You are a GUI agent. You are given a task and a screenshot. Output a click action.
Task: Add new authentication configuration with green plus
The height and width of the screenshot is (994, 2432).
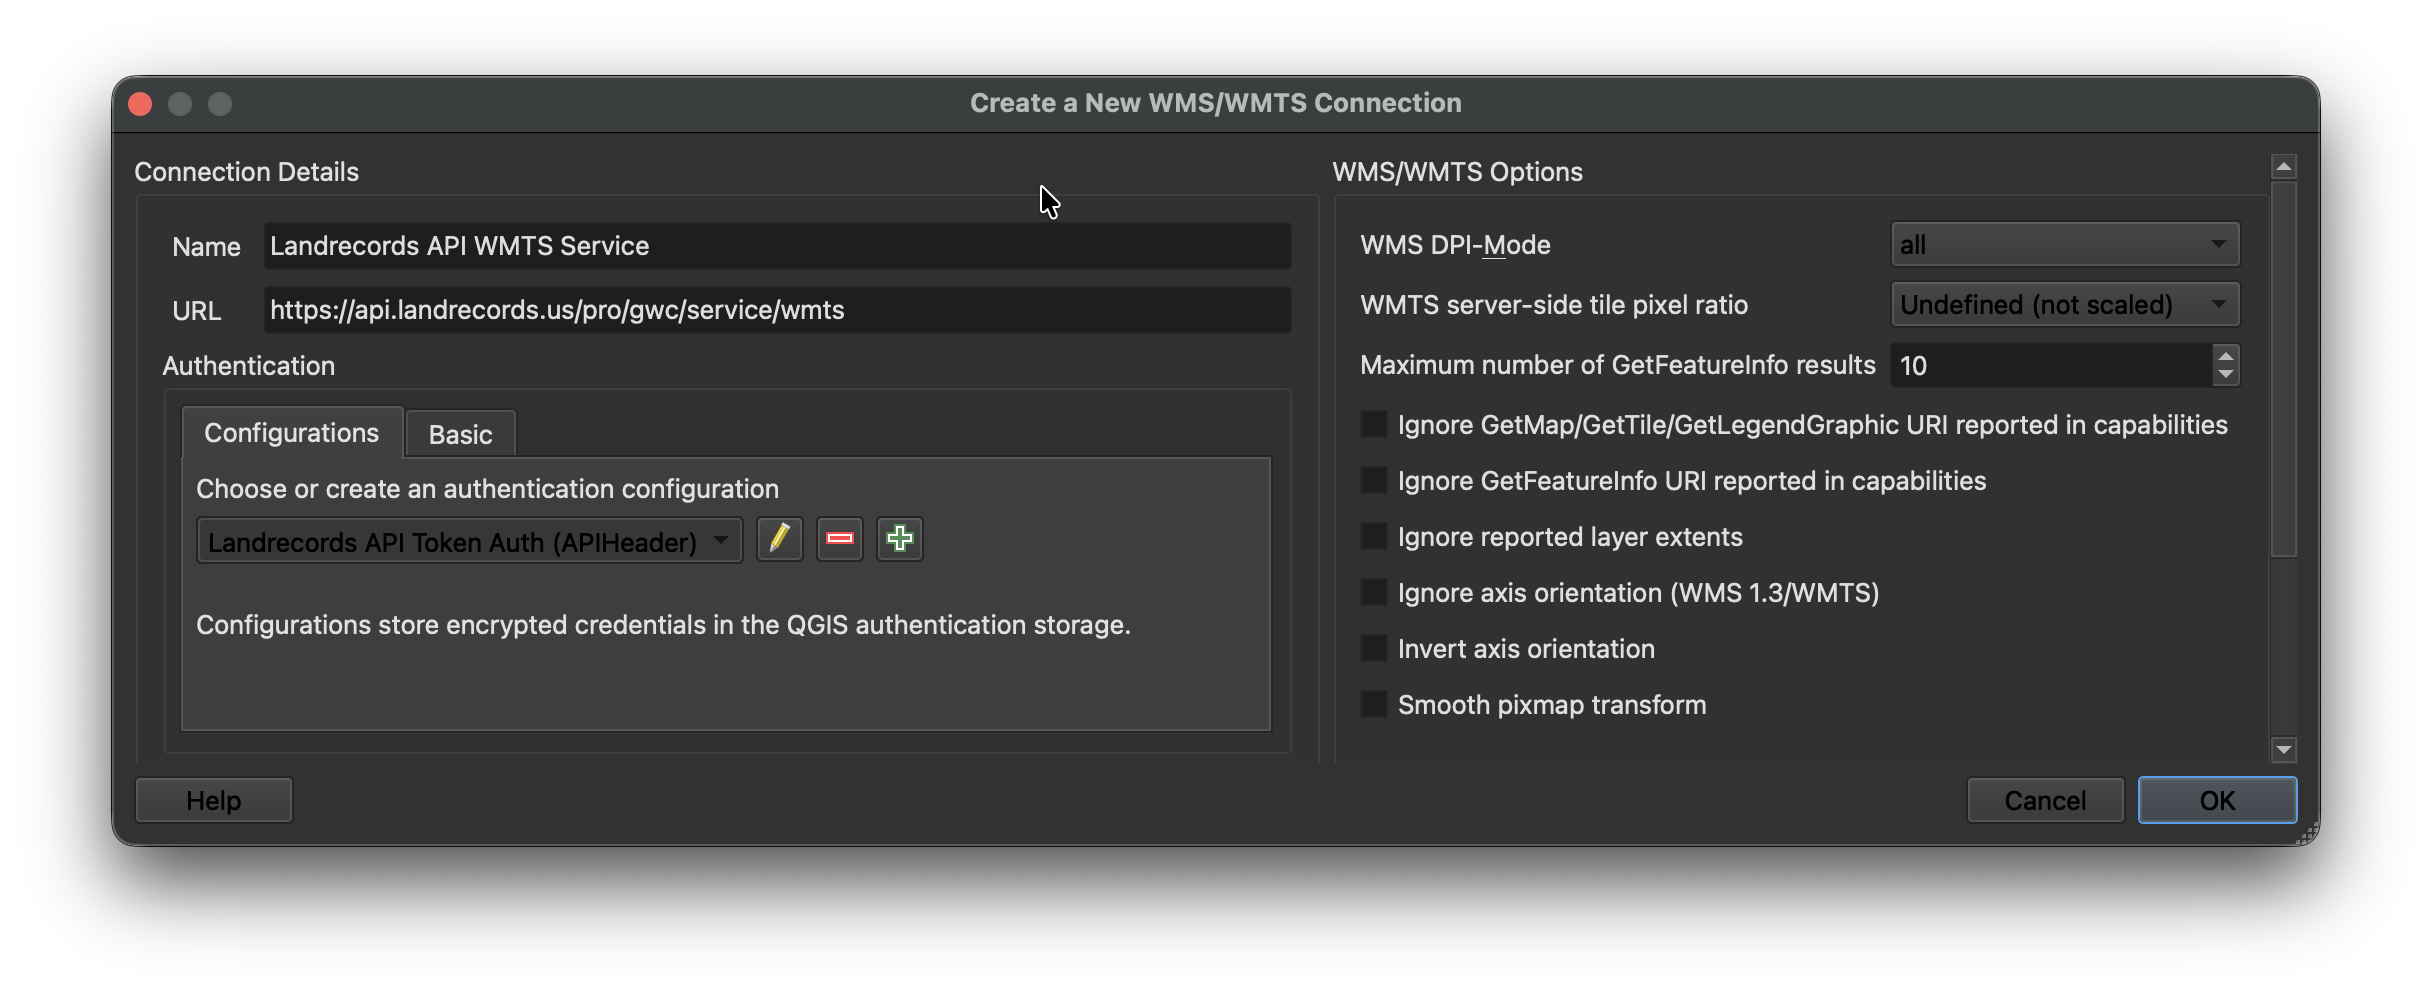[x=899, y=540]
